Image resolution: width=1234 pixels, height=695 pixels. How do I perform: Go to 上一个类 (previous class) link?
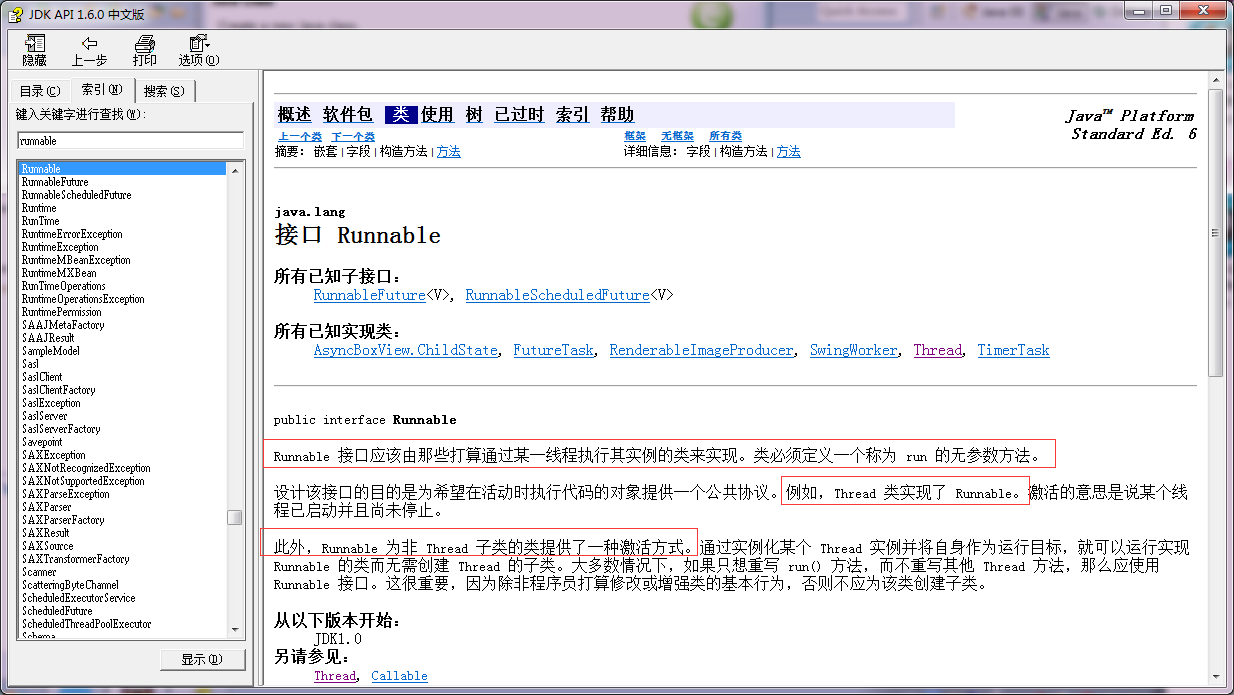[299, 137]
